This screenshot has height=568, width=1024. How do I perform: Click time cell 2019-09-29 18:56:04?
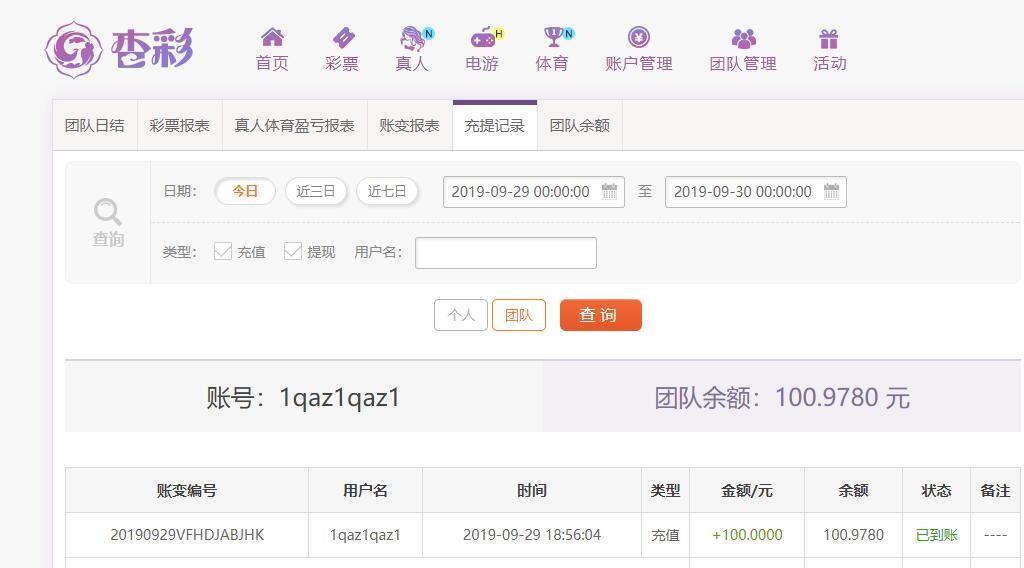532,535
